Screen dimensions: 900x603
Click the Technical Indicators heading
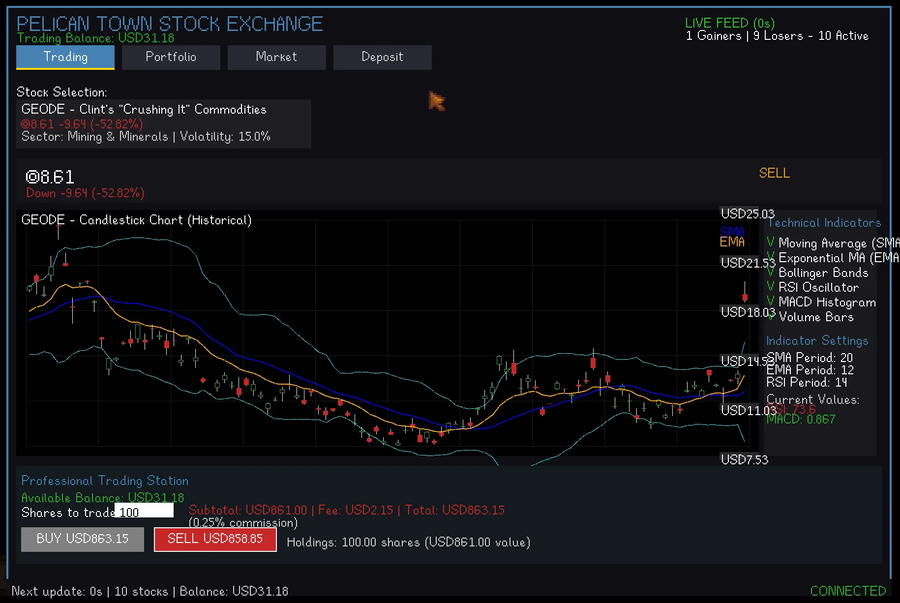tap(824, 223)
